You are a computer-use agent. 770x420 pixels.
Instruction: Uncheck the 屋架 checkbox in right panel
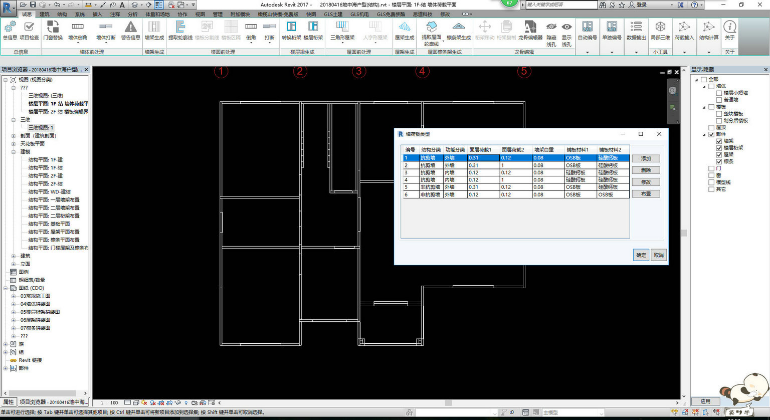(719, 155)
